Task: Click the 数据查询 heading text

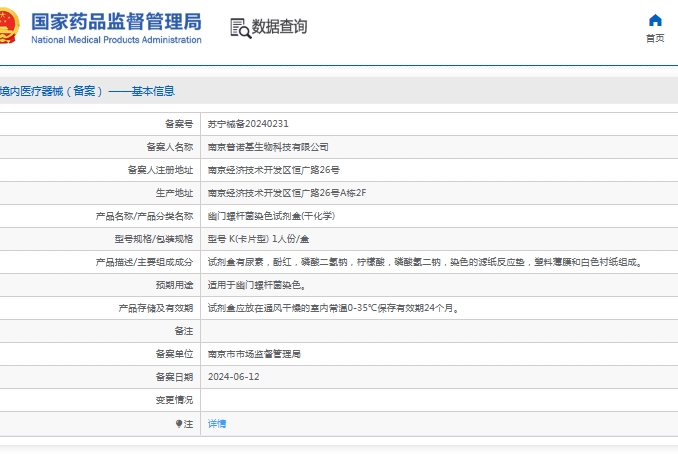Action: [x=279, y=26]
